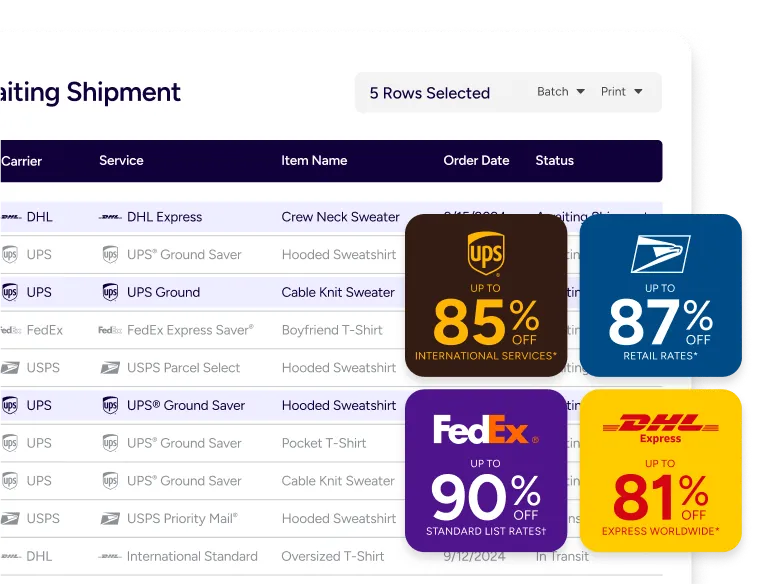Click the FedEx logo on purple card

pos(485,429)
